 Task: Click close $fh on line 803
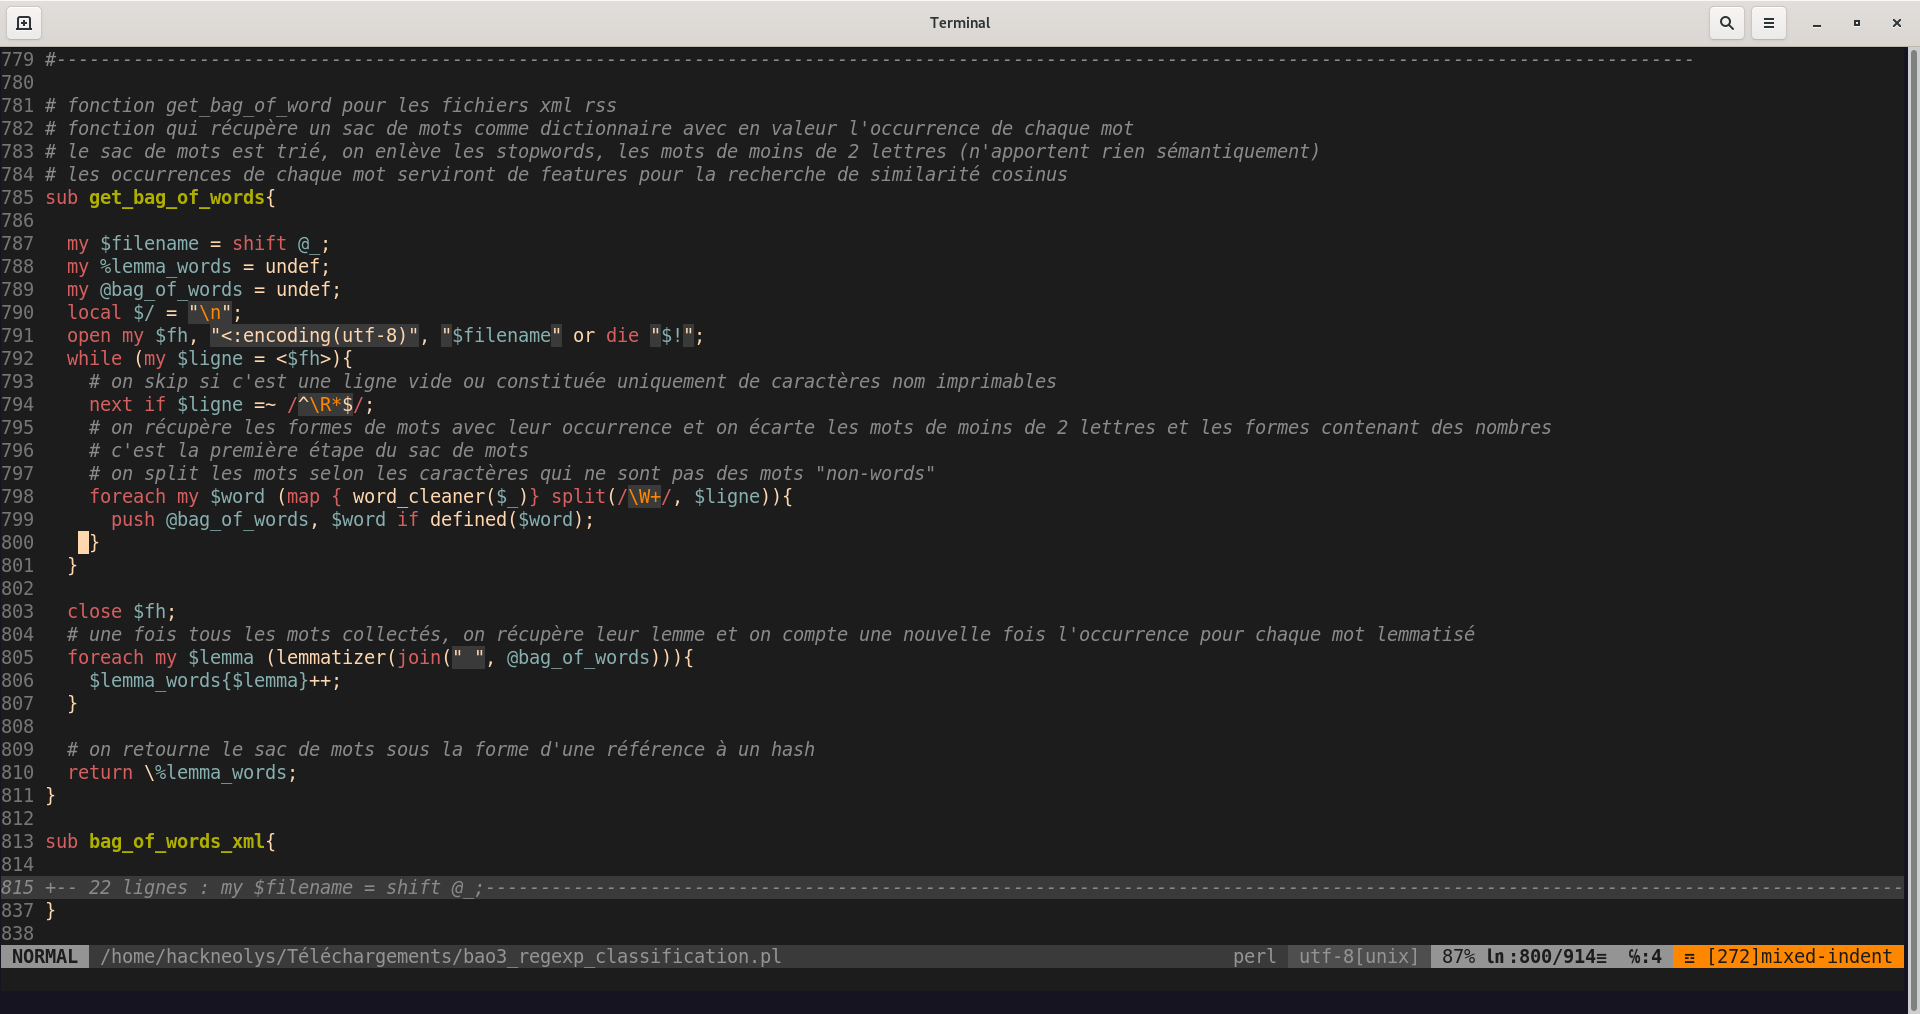[x=121, y=611]
